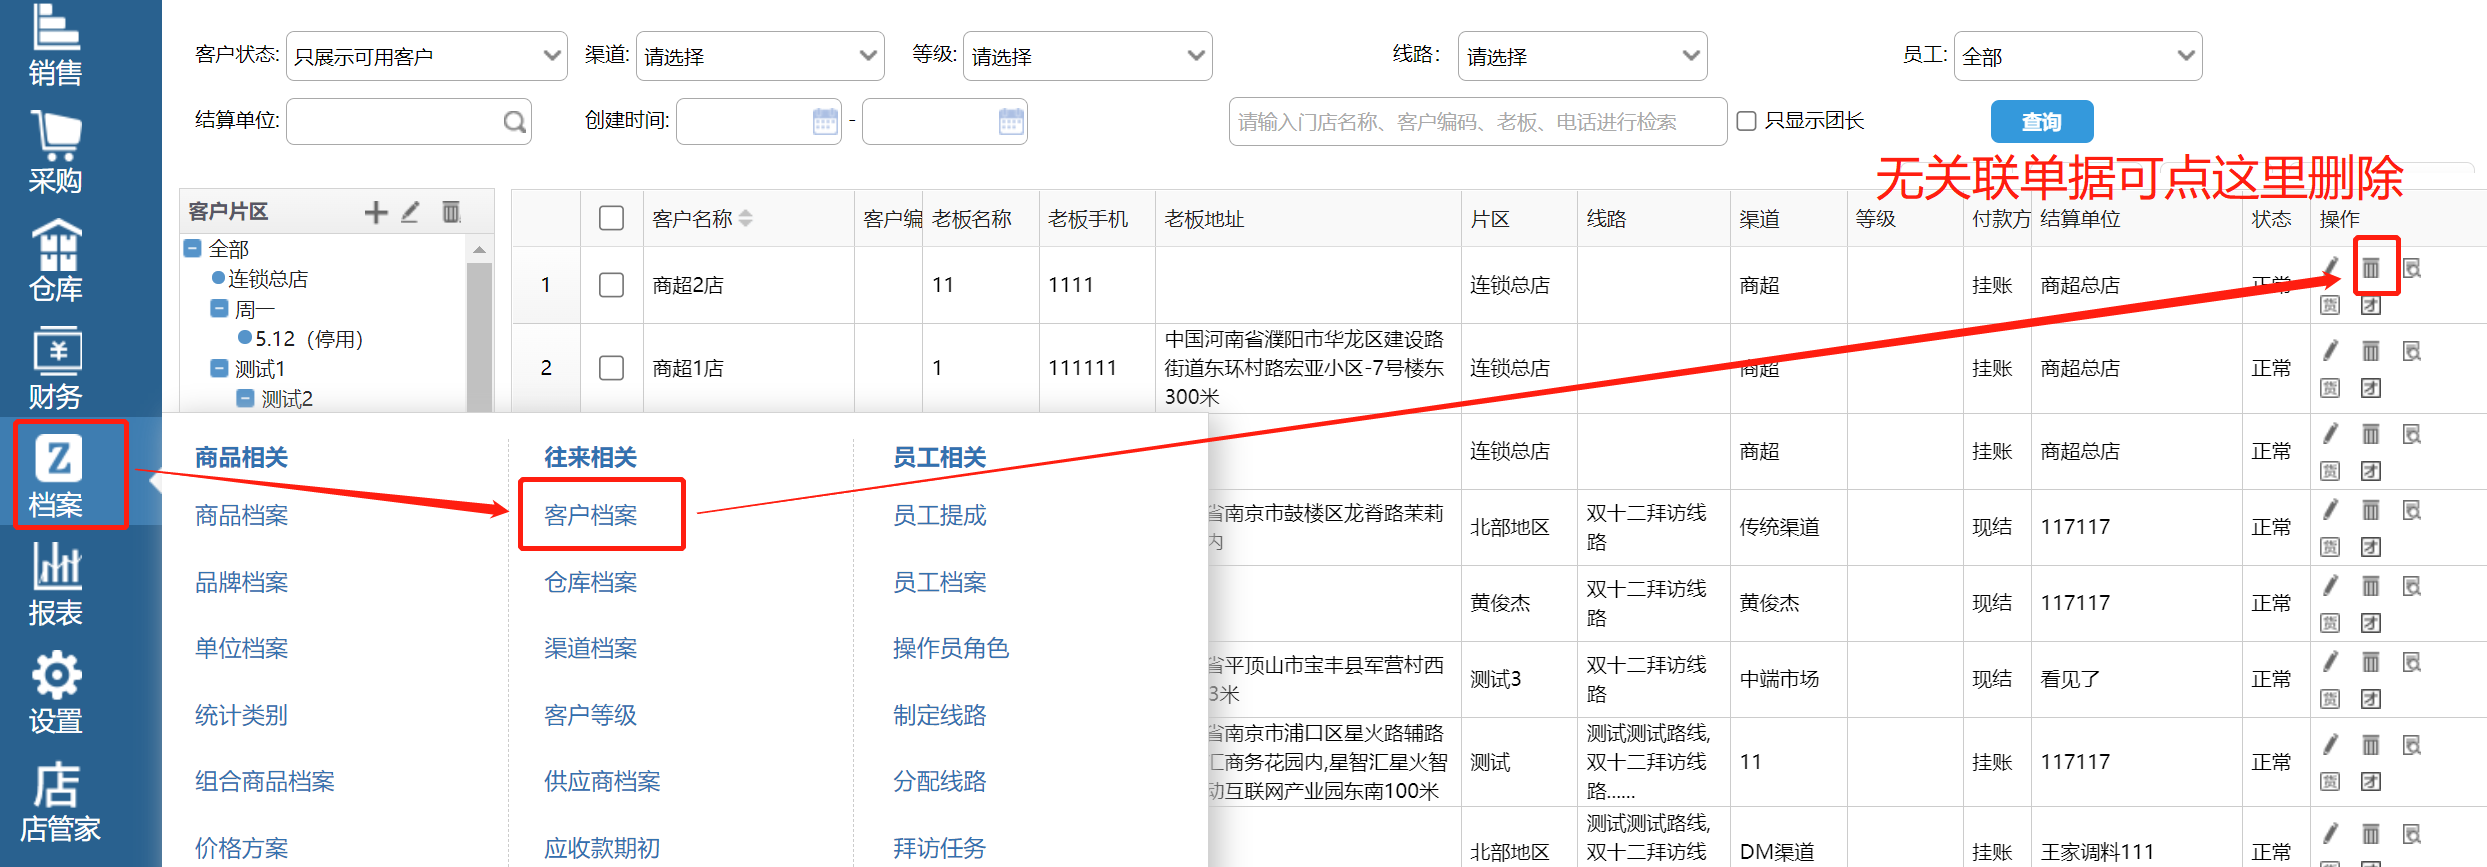Viewport: 2487px width, 867px height.
Task: Open the 组合商品档案 link
Action: 265,781
